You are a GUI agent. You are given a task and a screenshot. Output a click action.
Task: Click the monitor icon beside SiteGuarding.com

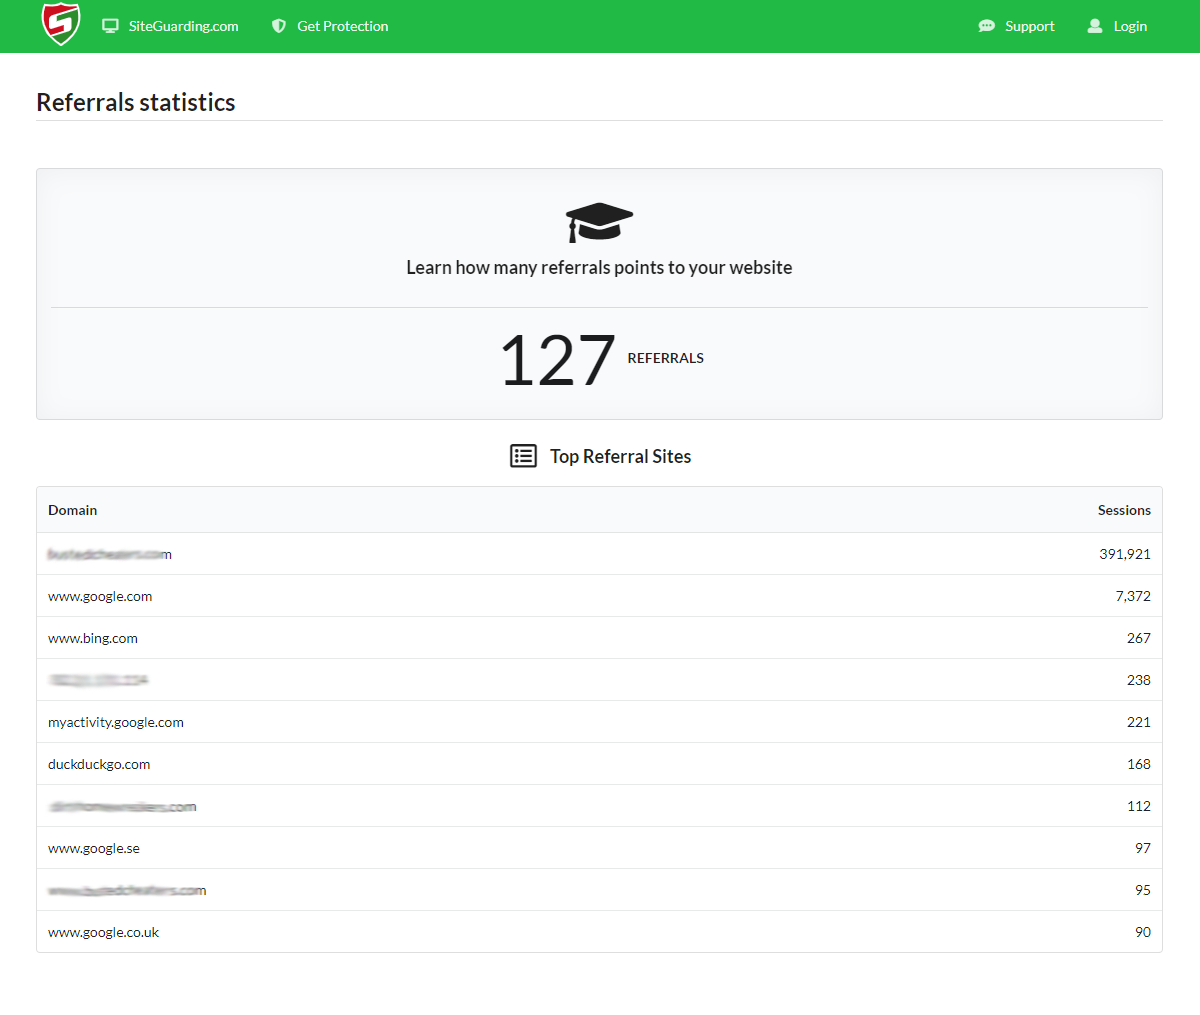click(111, 26)
